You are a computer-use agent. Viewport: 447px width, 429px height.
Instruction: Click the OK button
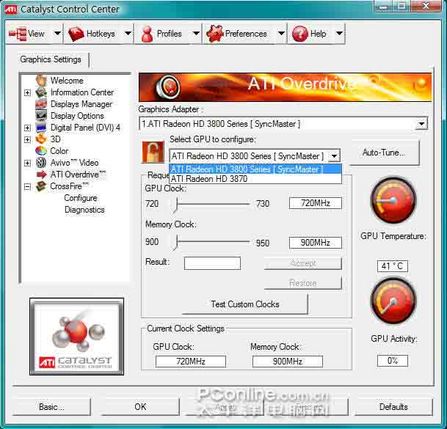(140, 407)
